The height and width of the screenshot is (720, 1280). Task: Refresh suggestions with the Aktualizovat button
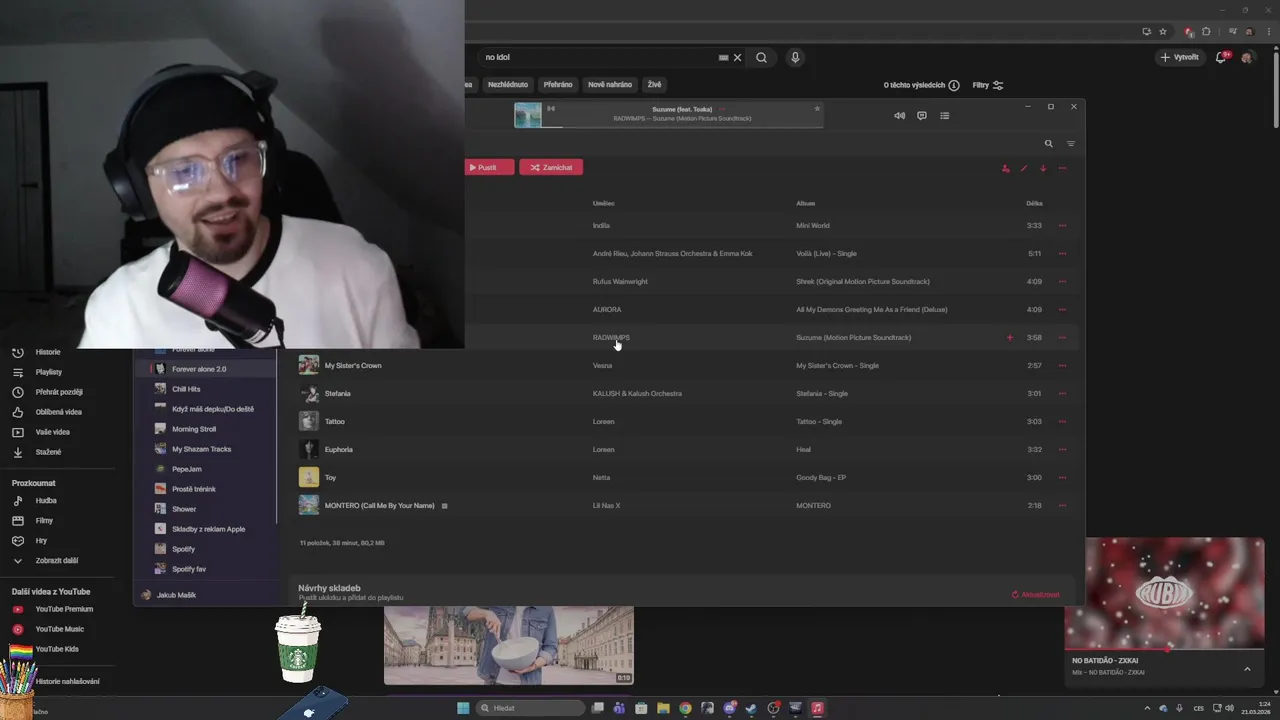[x=1036, y=594]
